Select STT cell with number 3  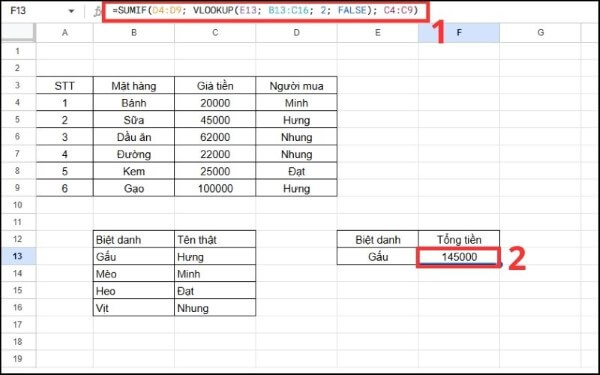tap(65, 137)
